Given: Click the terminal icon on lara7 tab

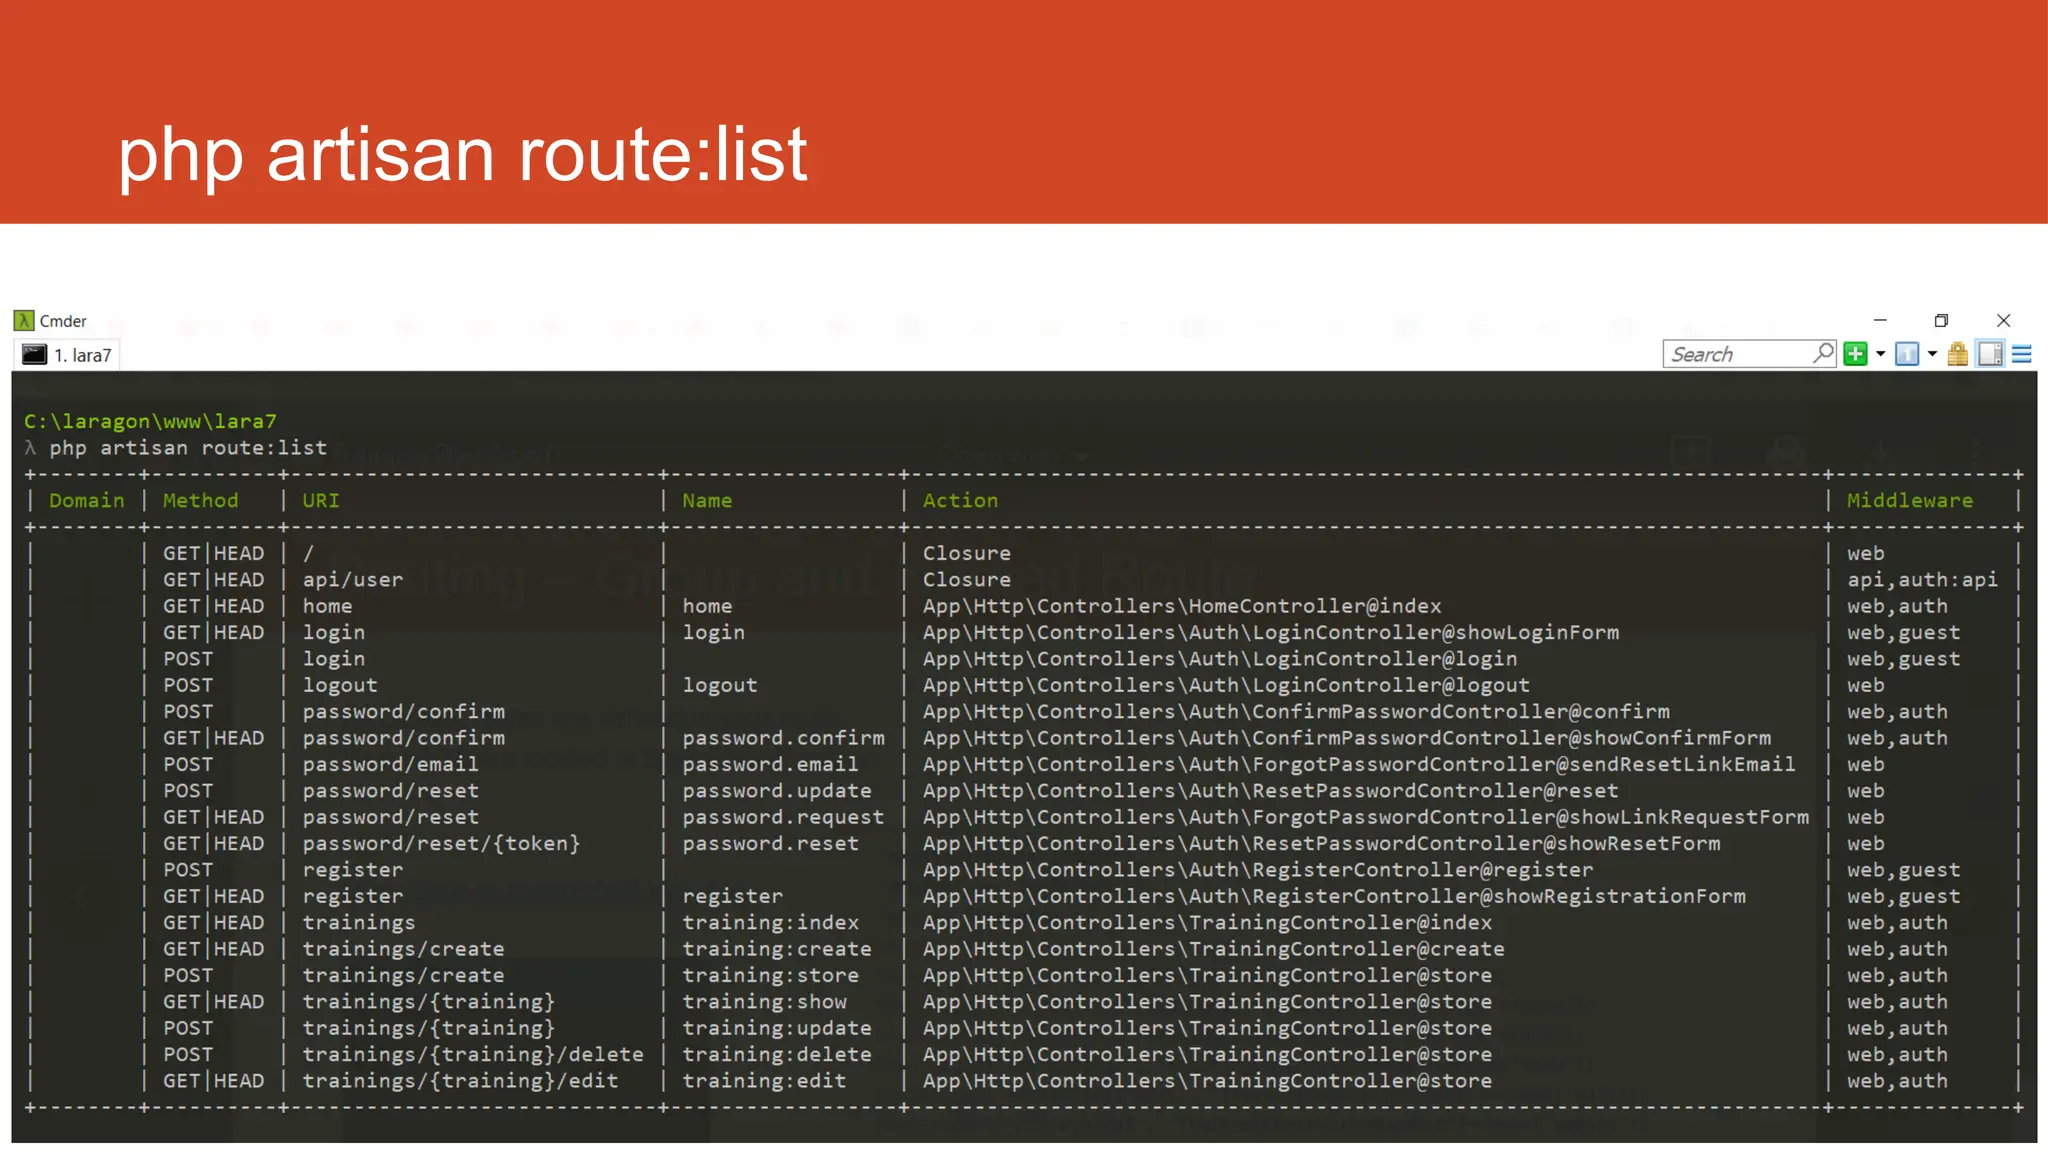Looking at the screenshot, I should 35,355.
